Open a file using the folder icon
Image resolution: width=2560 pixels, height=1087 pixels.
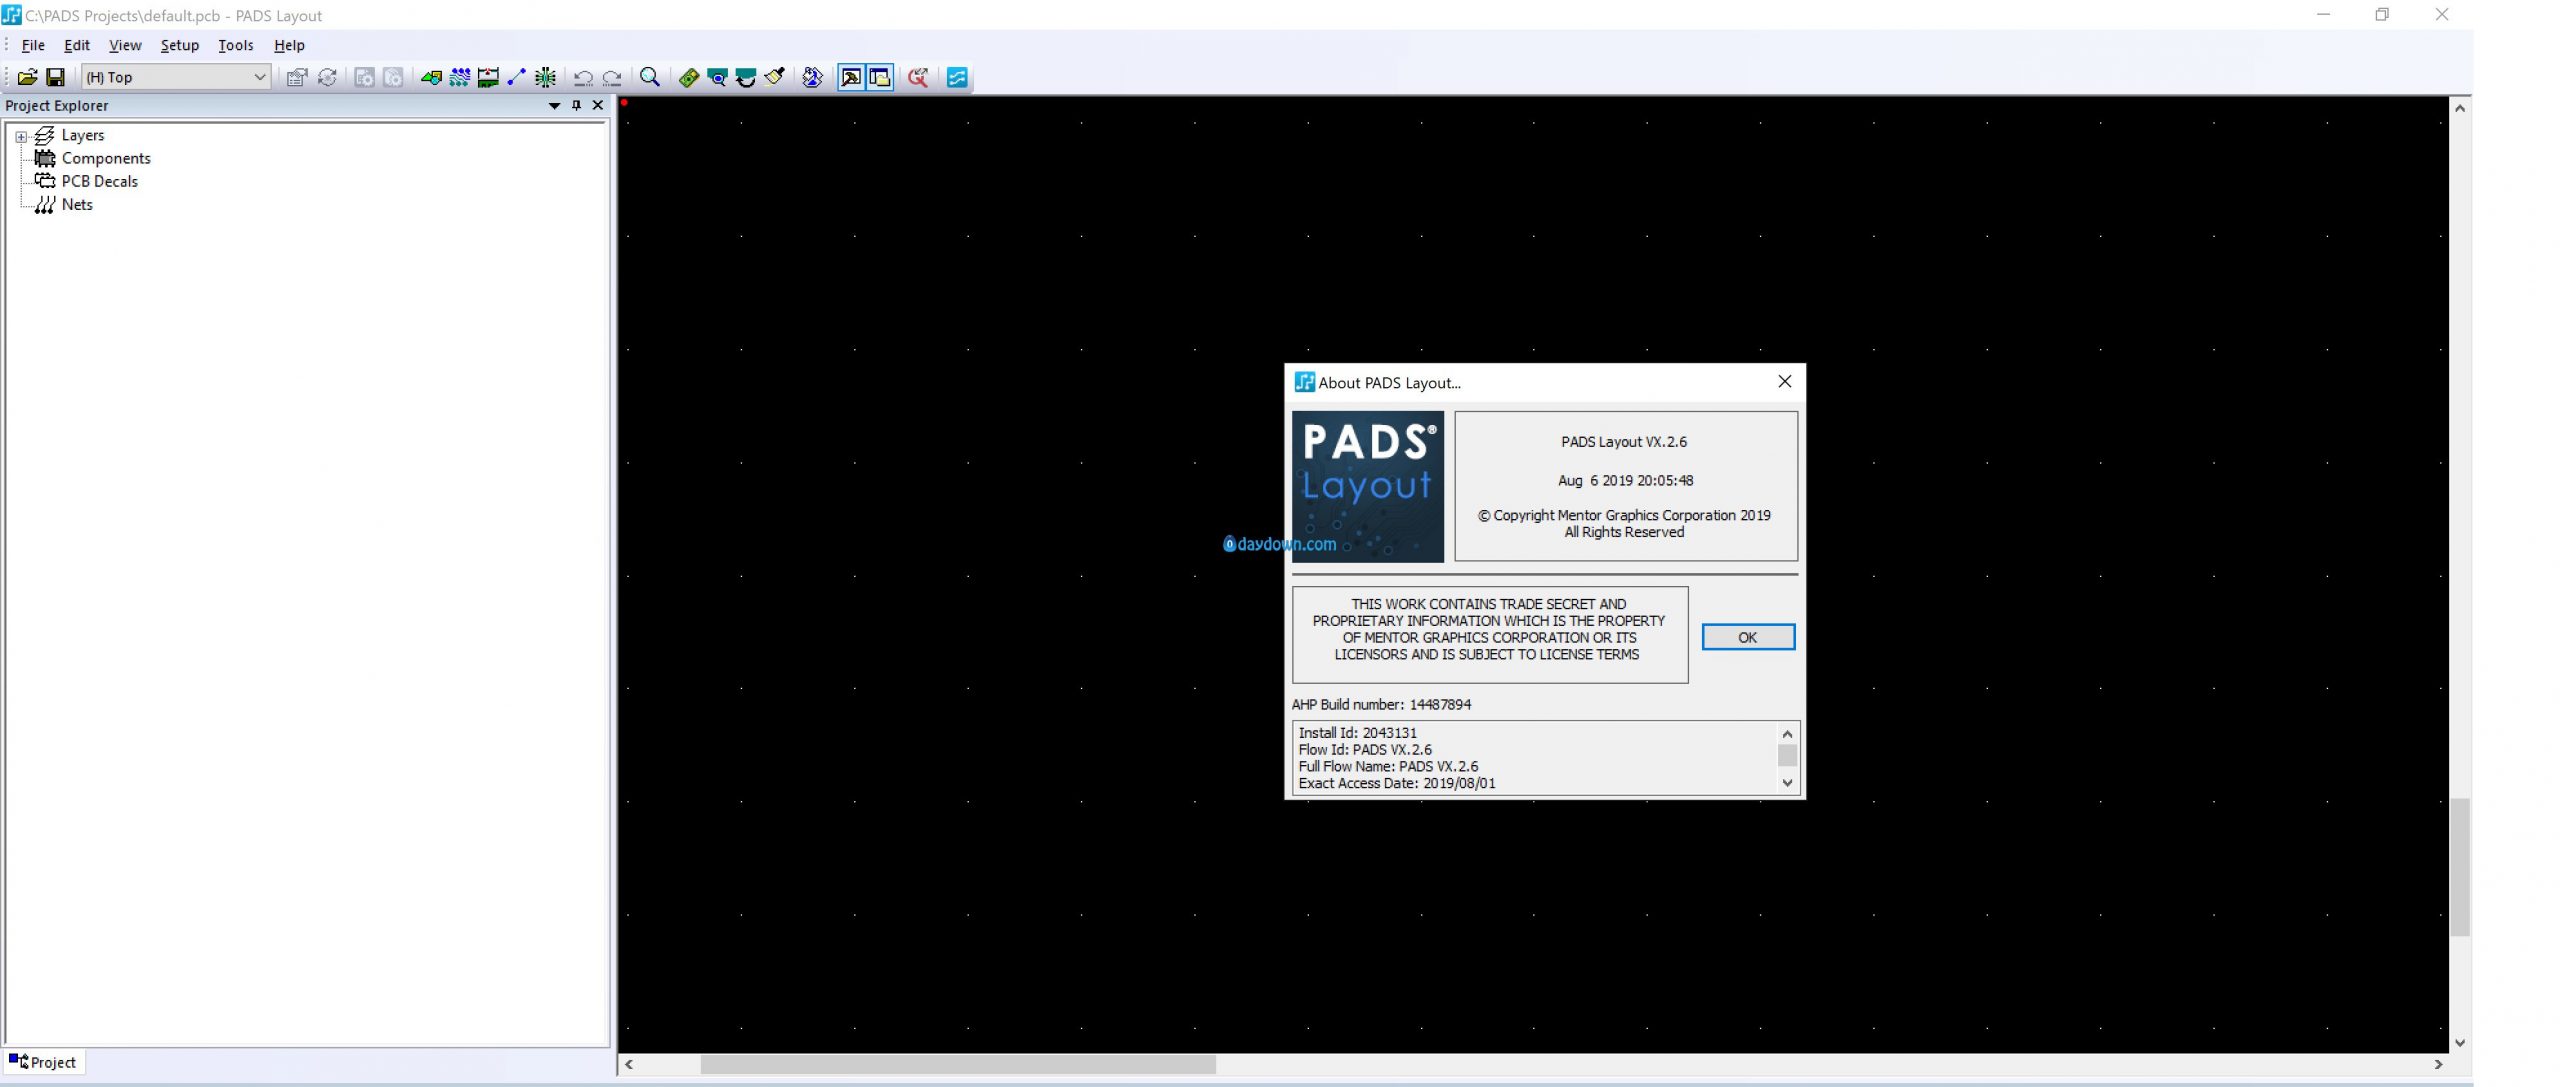point(28,77)
